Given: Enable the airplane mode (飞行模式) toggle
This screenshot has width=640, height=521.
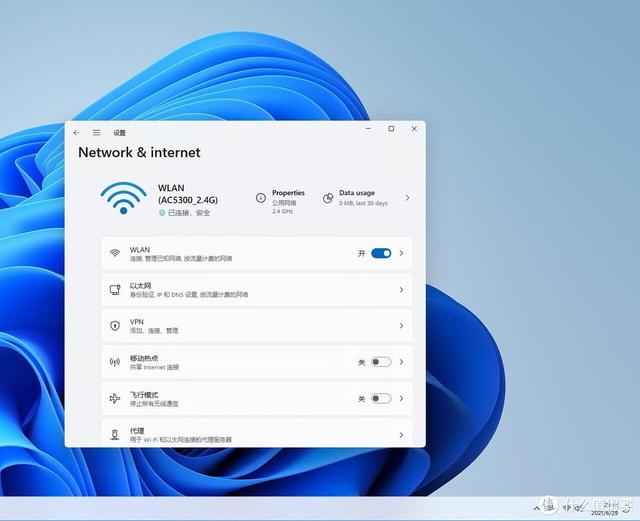Looking at the screenshot, I should click(381, 398).
